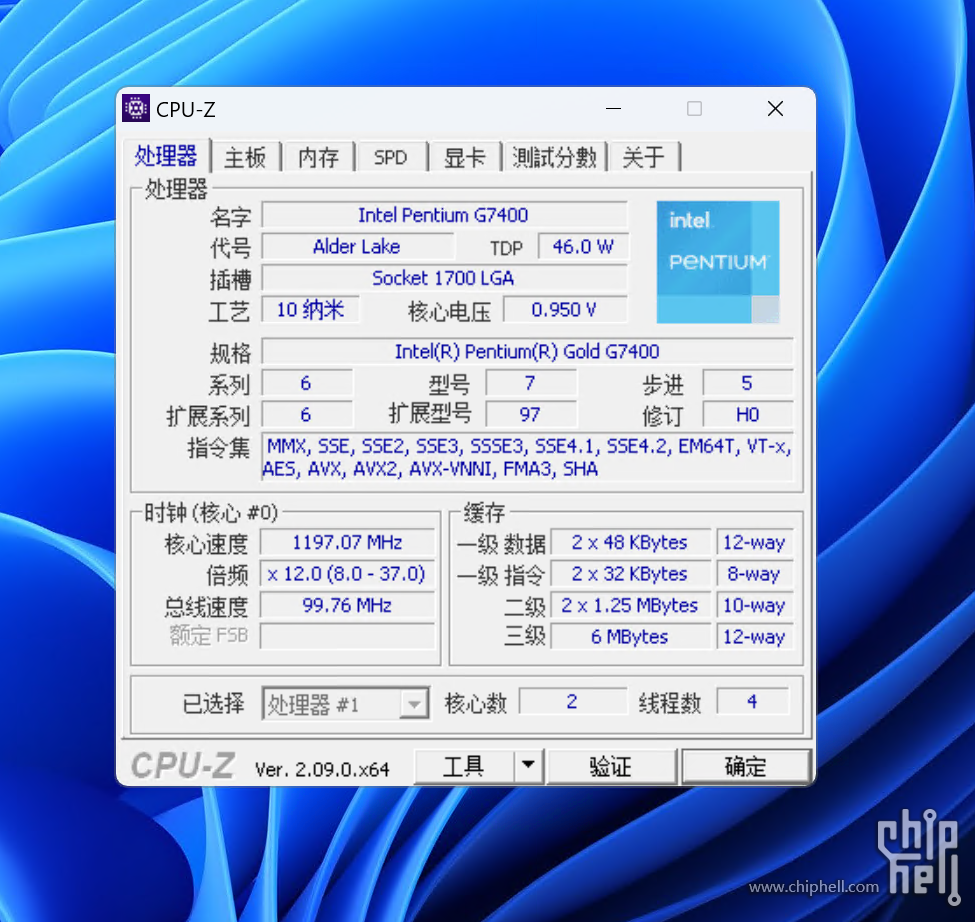
Task: Select the SPD tab
Action: click(x=390, y=157)
